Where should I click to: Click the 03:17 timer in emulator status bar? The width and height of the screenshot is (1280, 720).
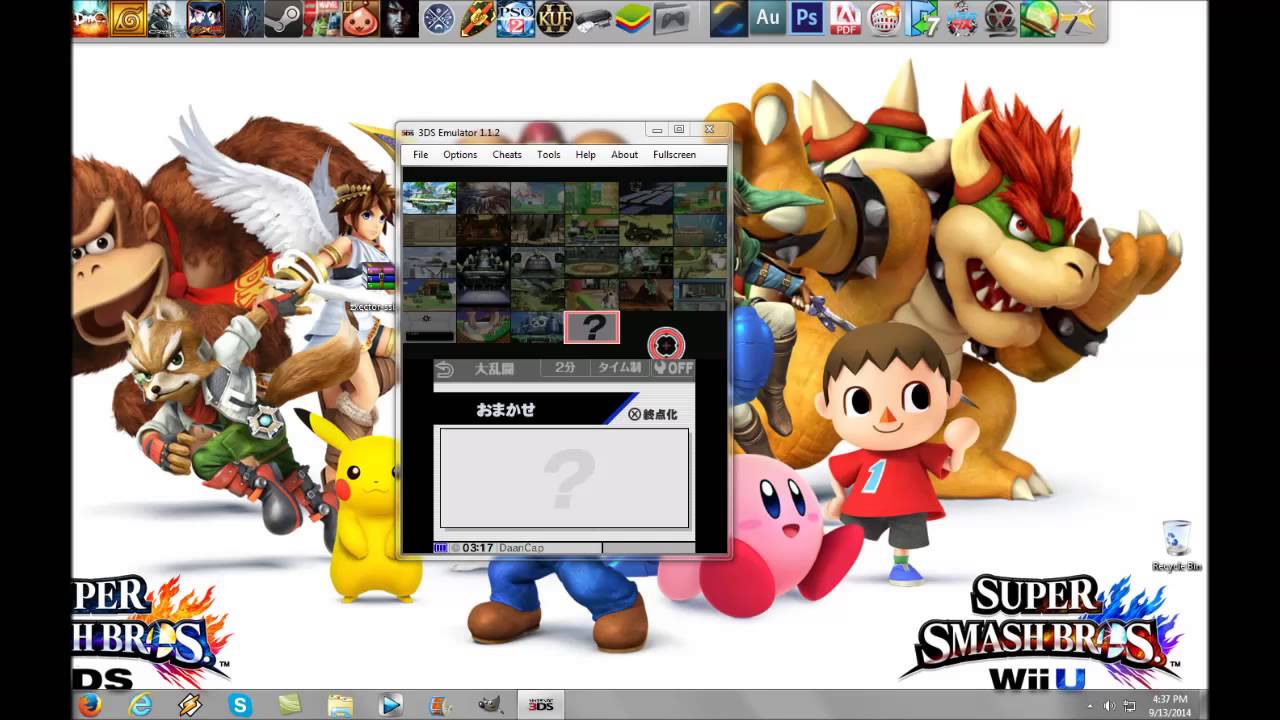tap(478, 548)
